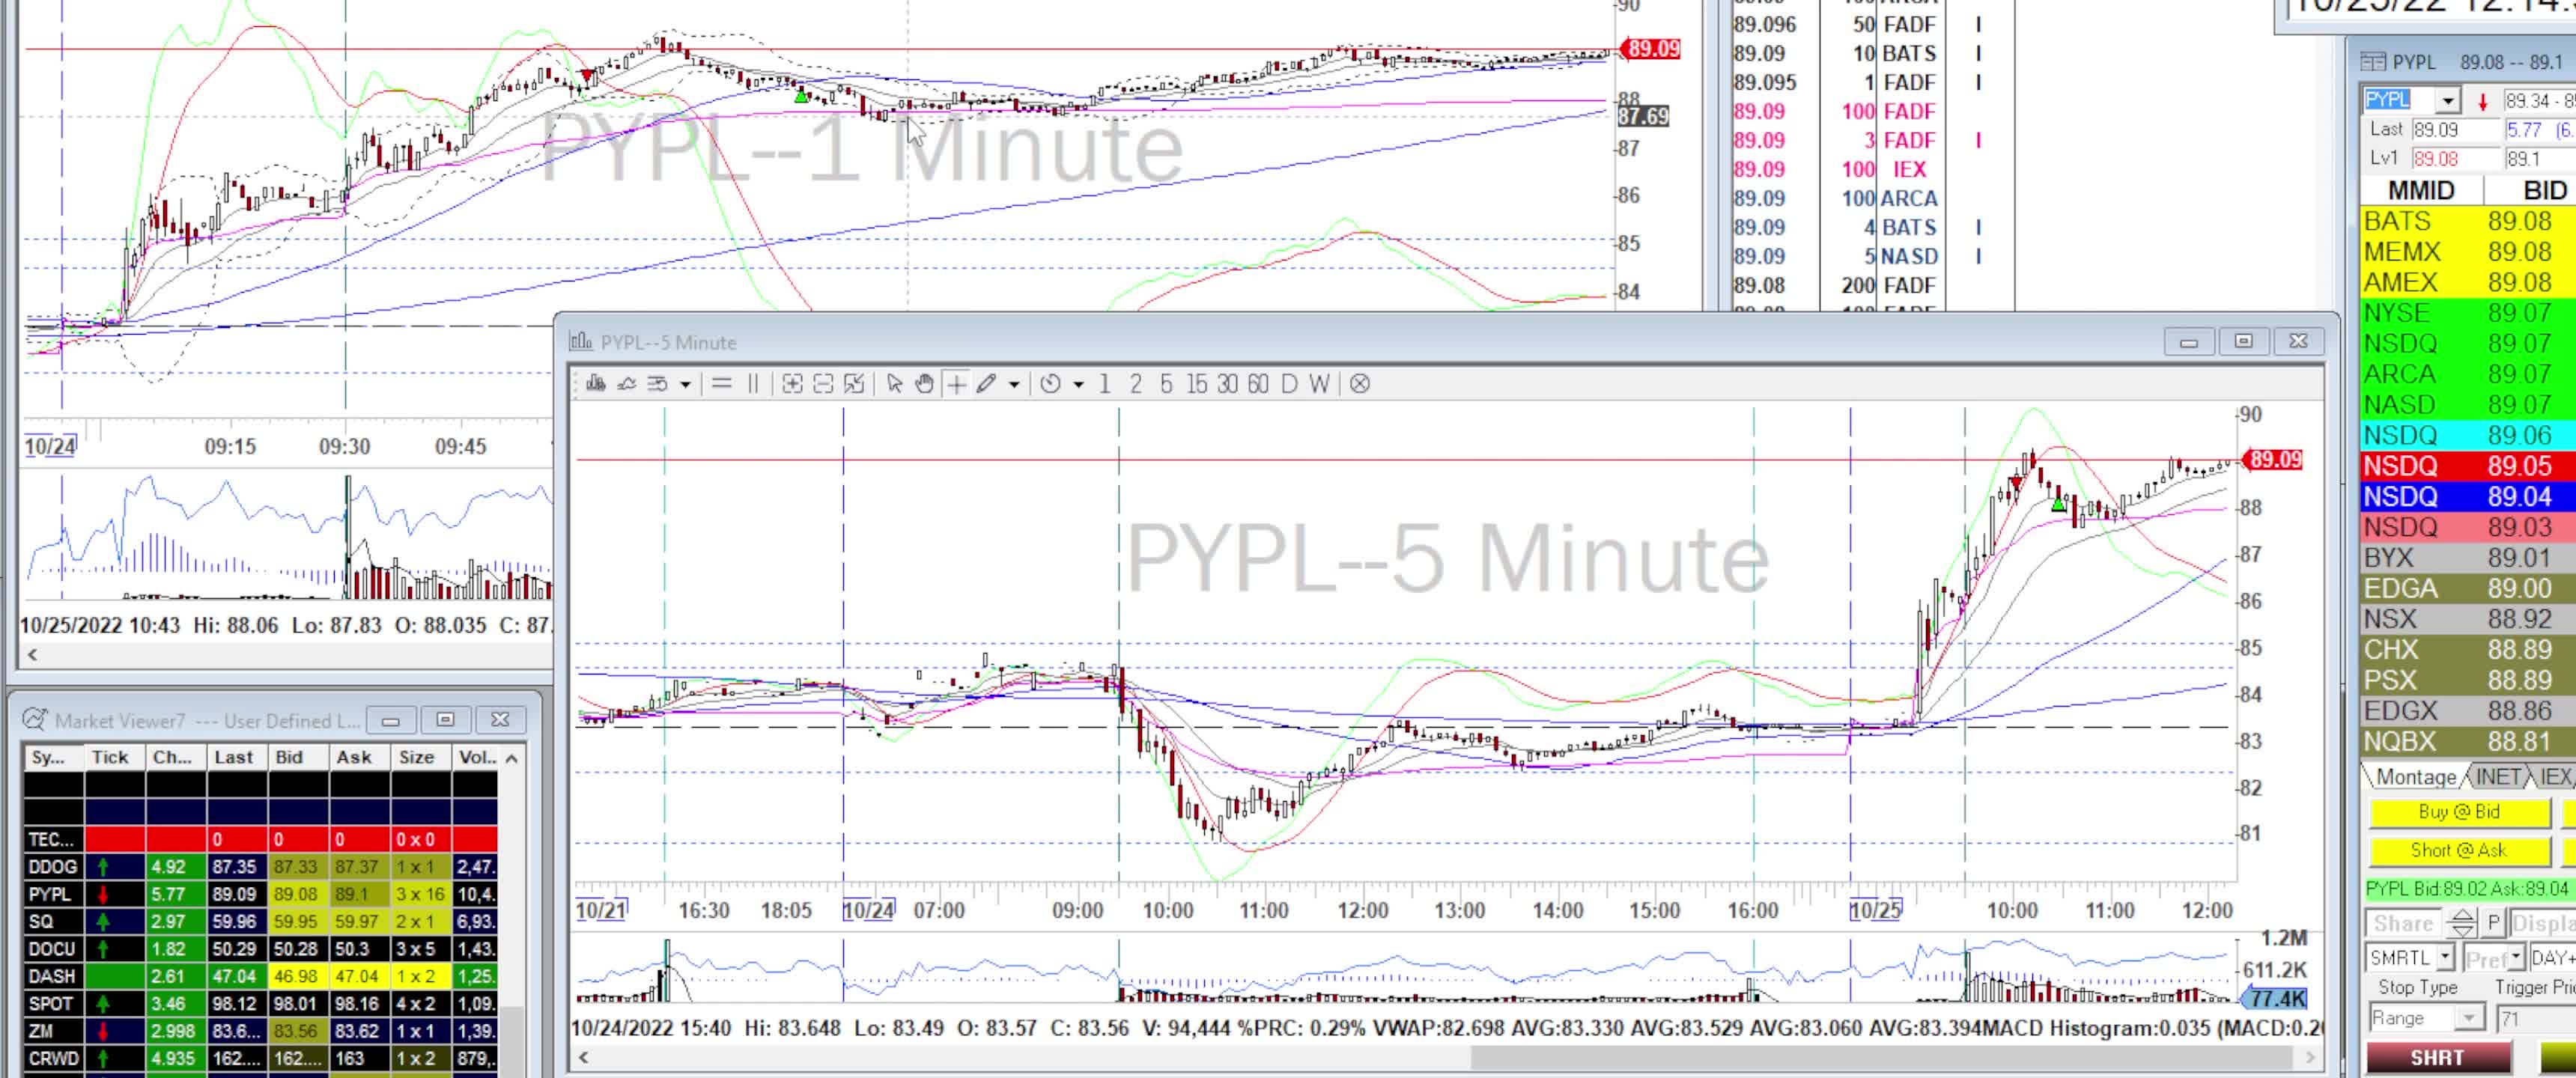Open chart type icon in 5 Minute toolbar
This screenshot has width=2576, height=1078.
click(596, 384)
